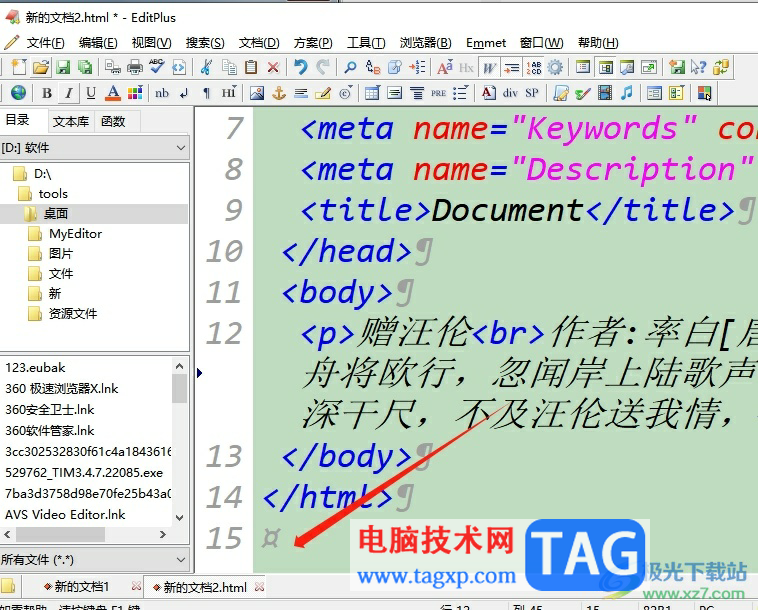Open list tag dropdown
Screen dimensions: 758x610
point(461,92)
